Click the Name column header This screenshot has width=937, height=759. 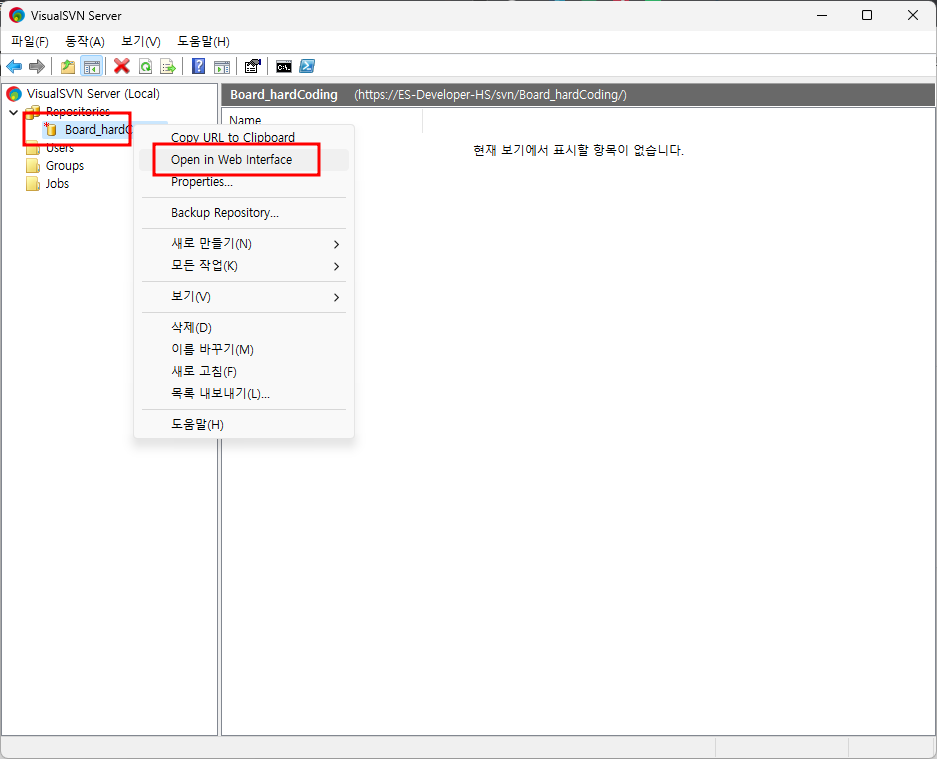click(x=322, y=120)
